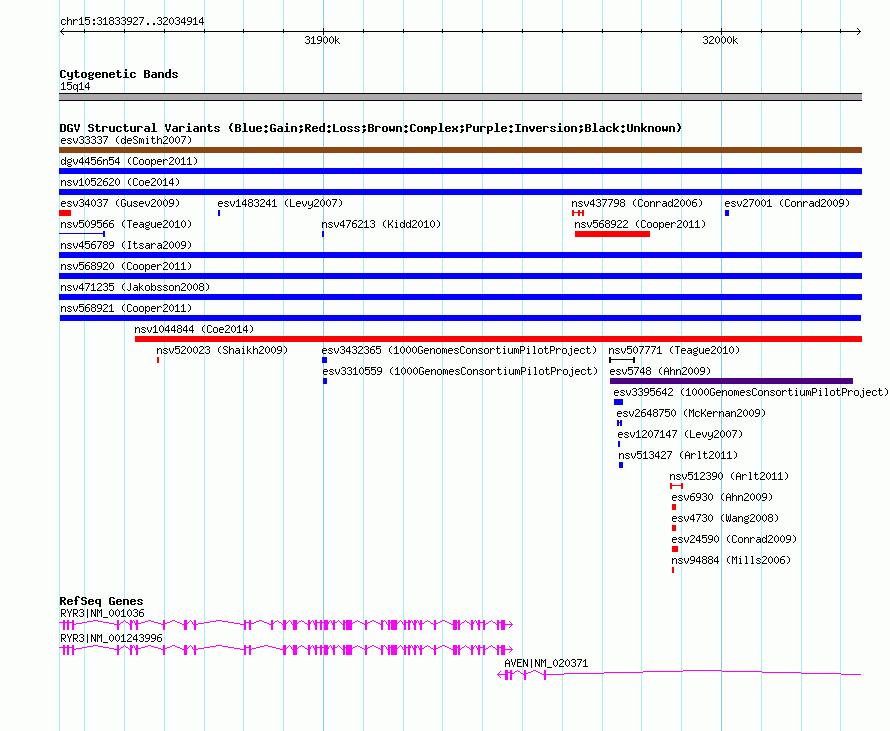Open esv3432365 1000Genomes variant label
Screen dimensions: 890x731
[459, 350]
